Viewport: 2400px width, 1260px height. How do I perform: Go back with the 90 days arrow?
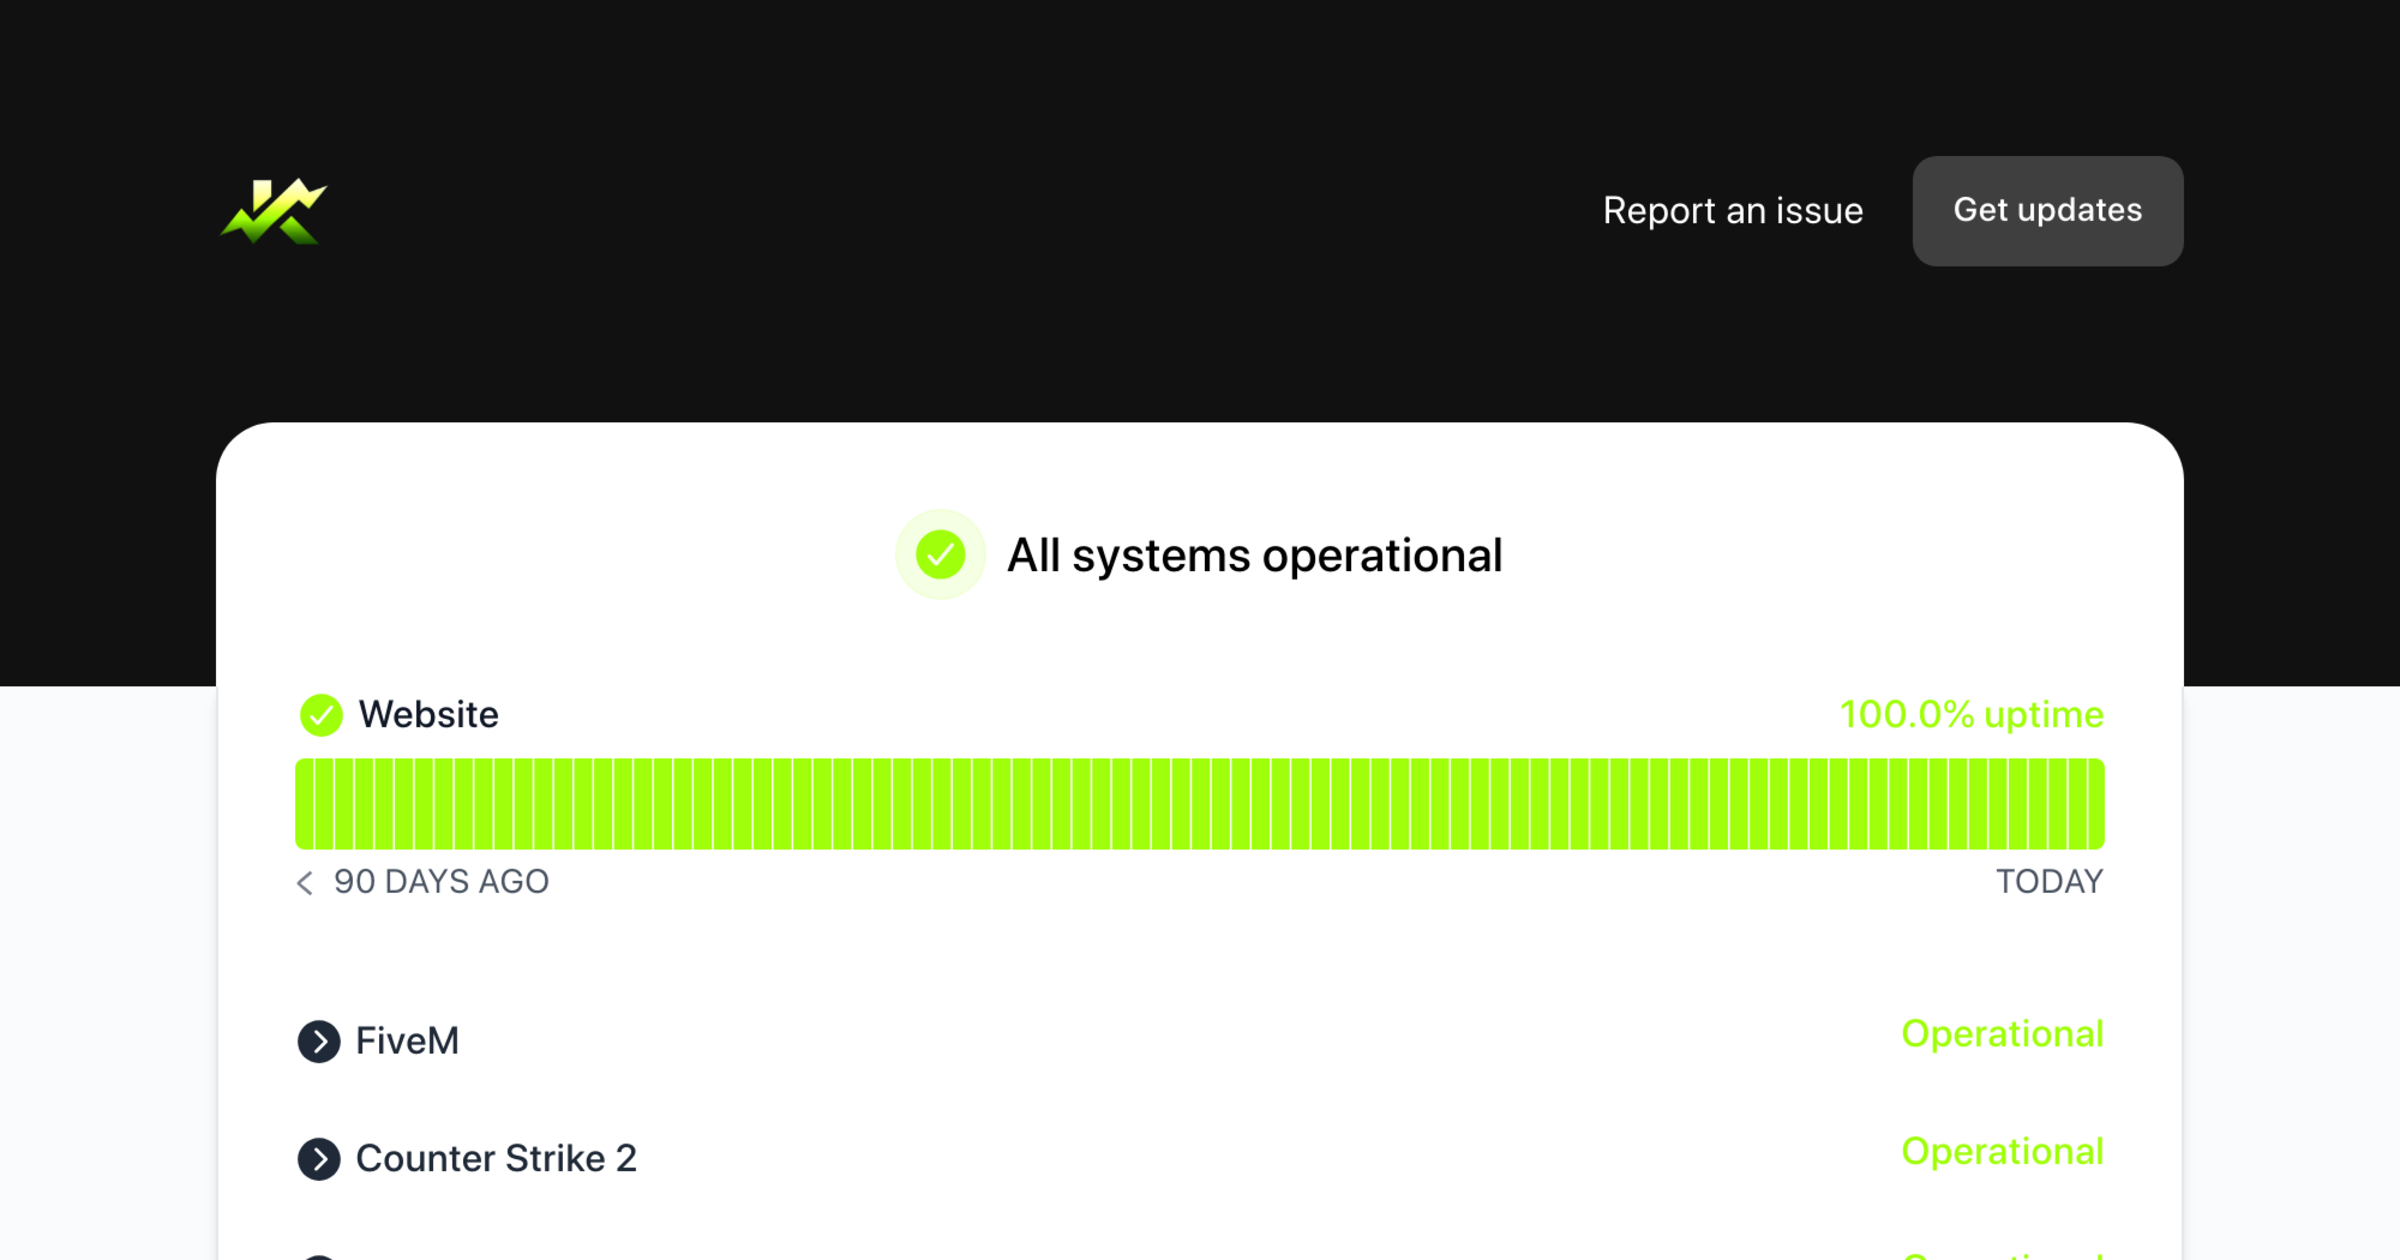coord(305,882)
